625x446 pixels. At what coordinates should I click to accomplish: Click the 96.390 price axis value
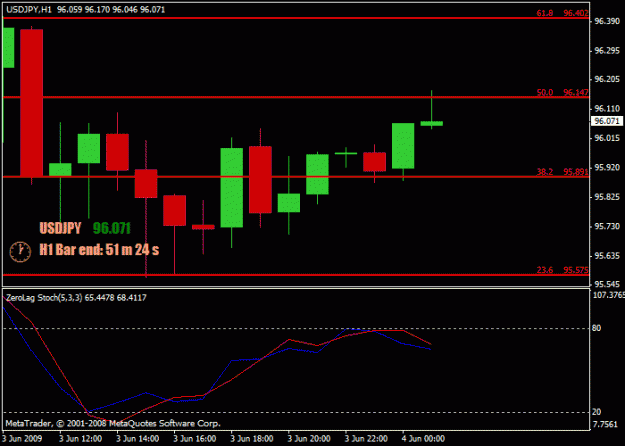(607, 22)
